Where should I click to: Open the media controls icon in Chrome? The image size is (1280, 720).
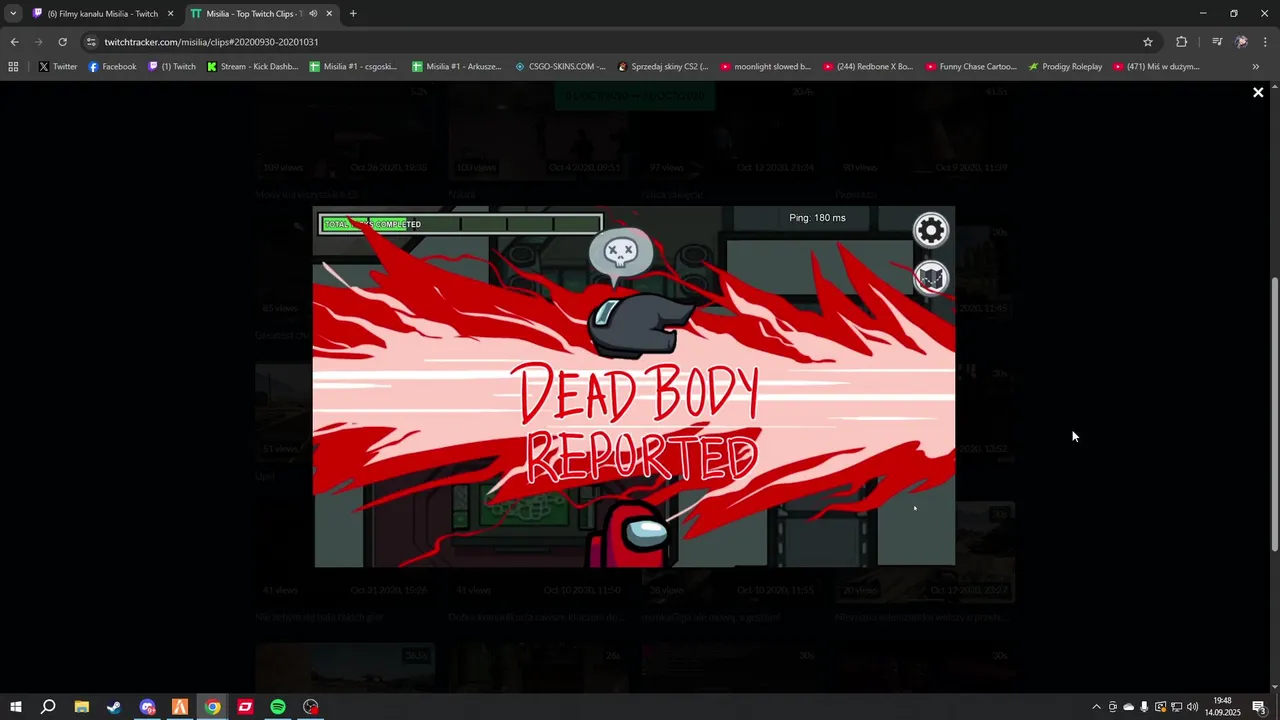tap(1217, 42)
